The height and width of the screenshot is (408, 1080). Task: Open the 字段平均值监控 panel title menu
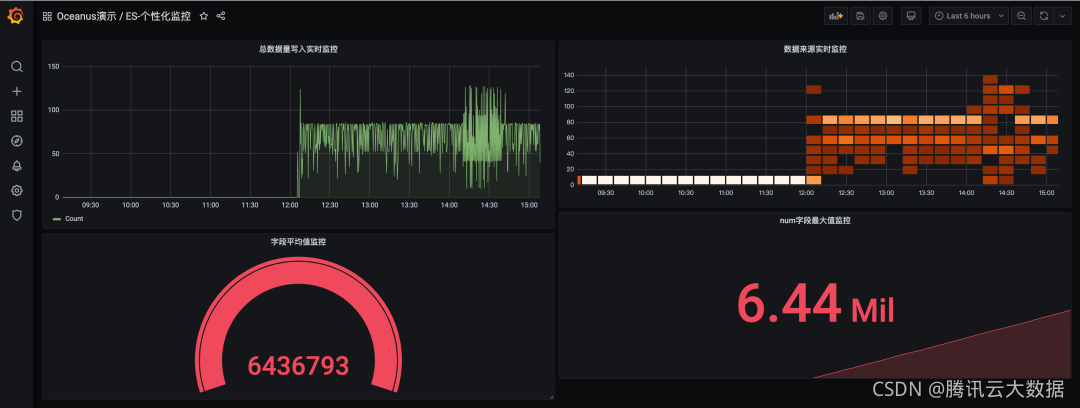298,242
